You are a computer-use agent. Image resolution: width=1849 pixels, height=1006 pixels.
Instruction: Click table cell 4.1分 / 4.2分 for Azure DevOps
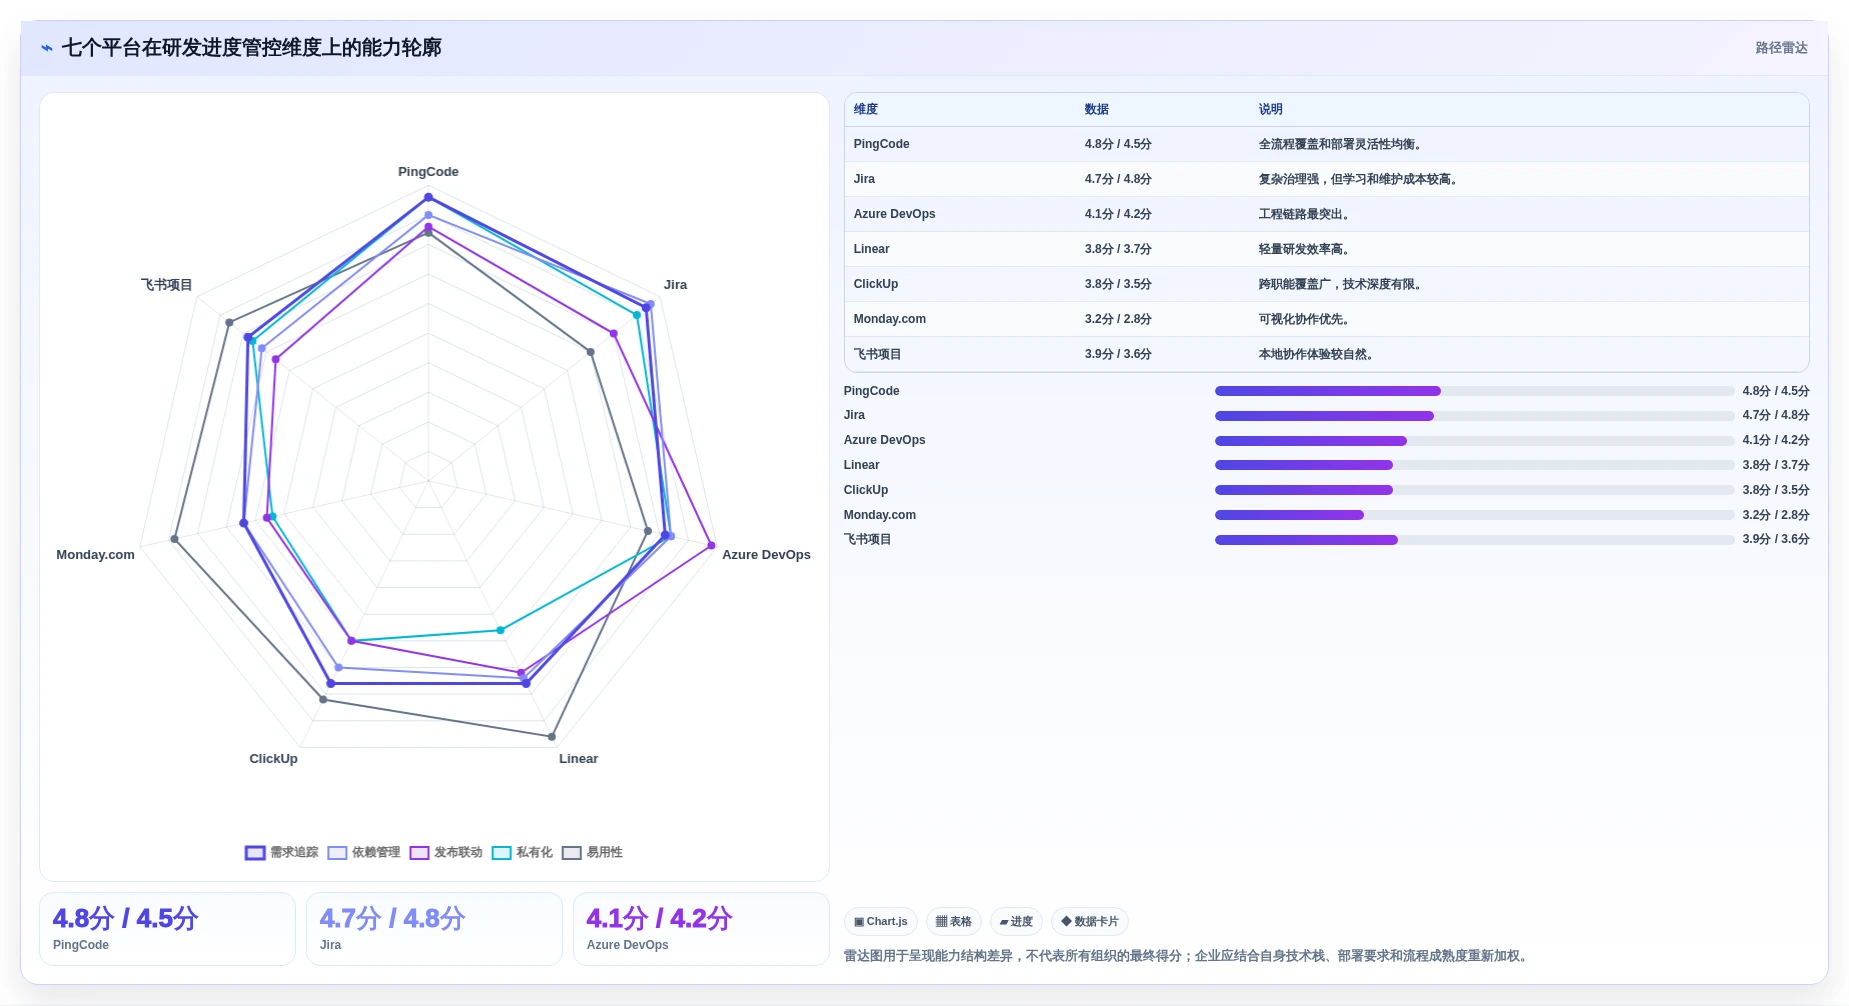coord(1118,214)
